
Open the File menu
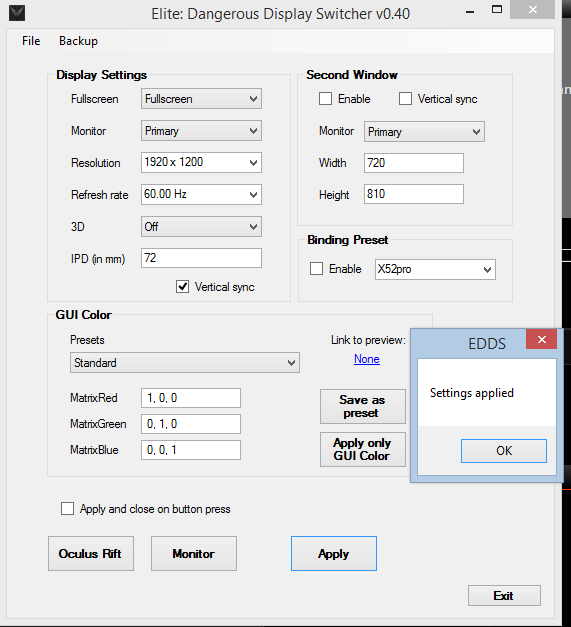tap(31, 41)
